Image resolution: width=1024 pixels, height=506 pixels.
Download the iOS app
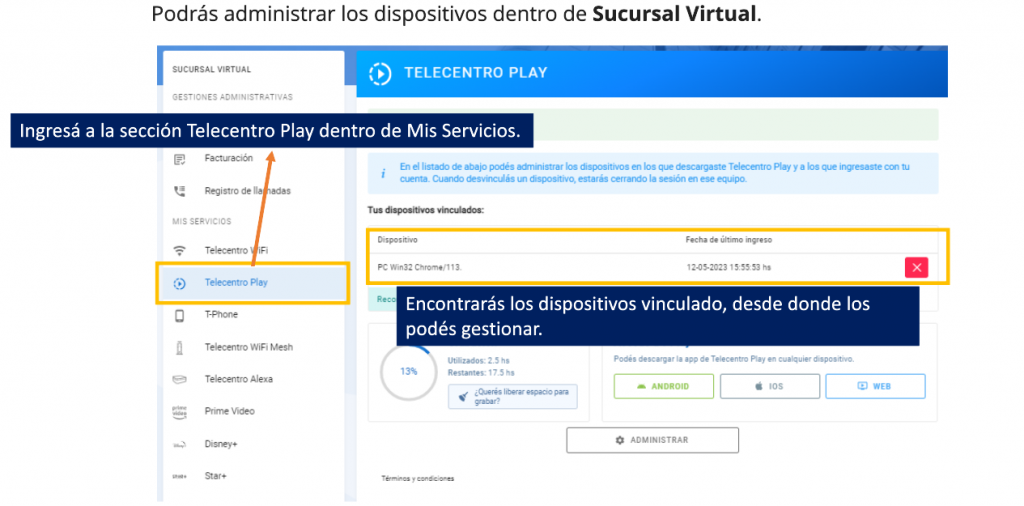tap(769, 386)
